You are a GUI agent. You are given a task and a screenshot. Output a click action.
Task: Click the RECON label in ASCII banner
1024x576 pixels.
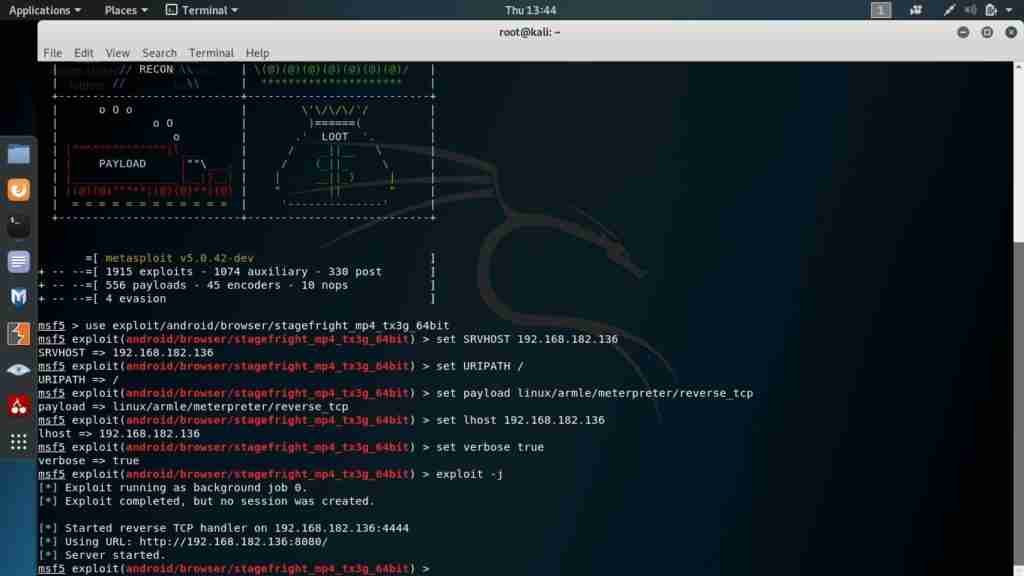coord(156,69)
